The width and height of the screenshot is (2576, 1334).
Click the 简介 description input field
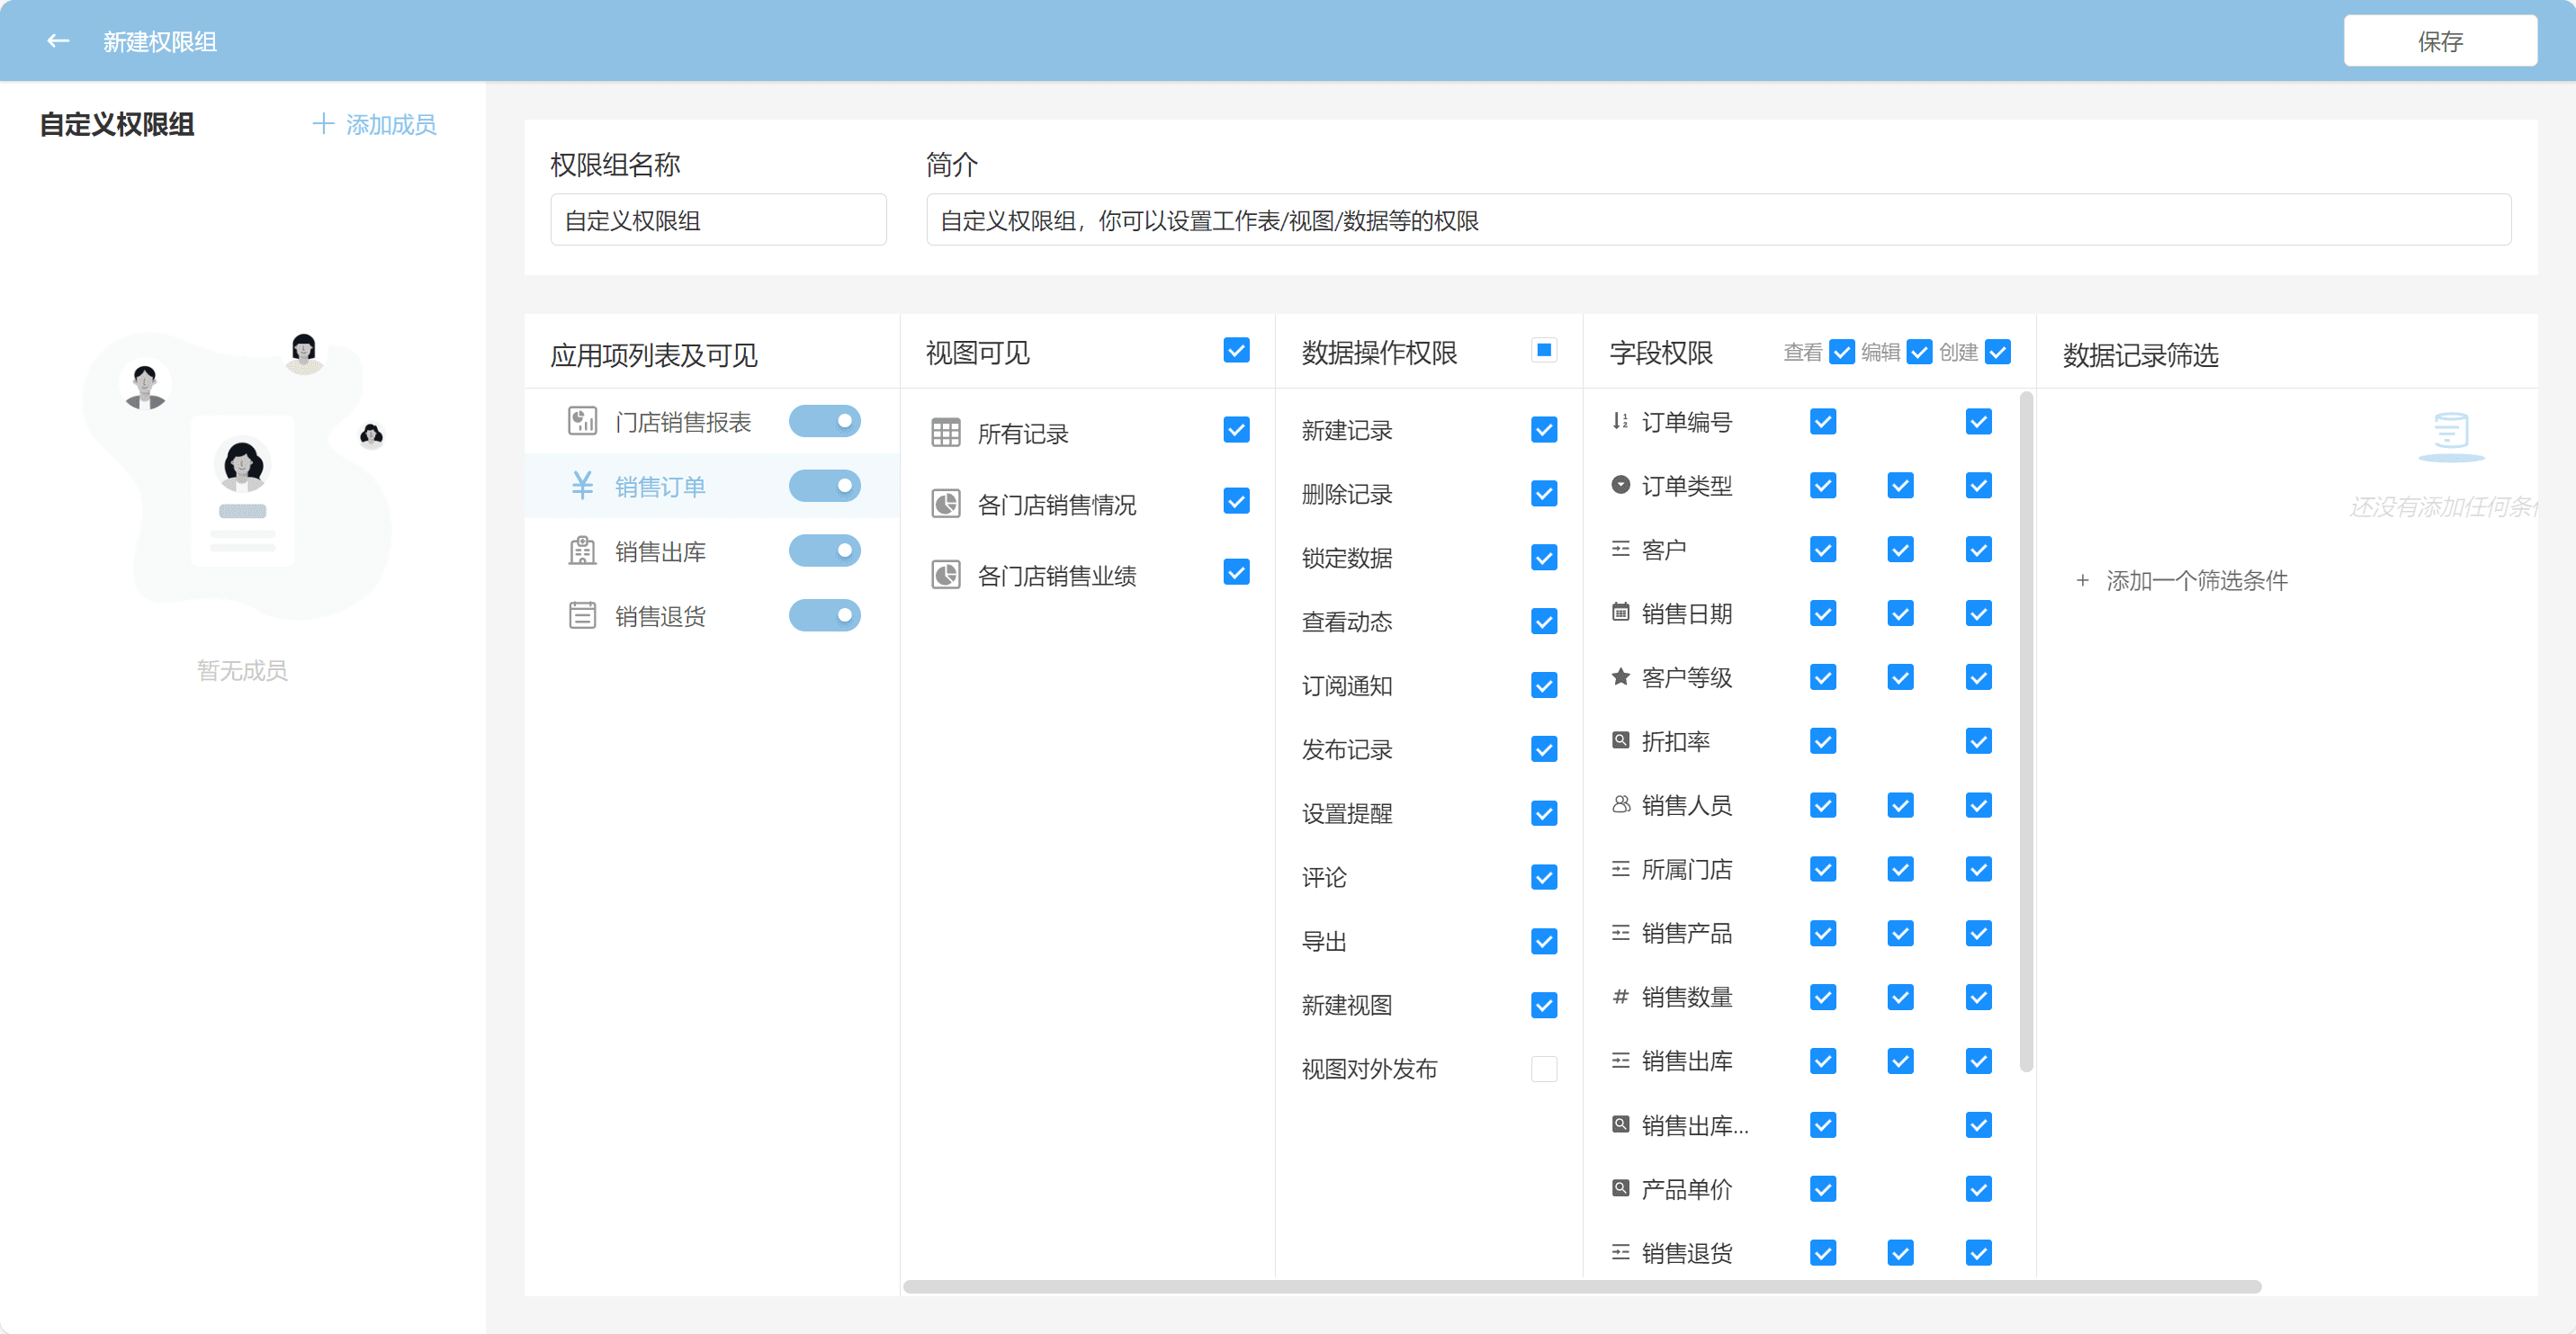point(1717,220)
